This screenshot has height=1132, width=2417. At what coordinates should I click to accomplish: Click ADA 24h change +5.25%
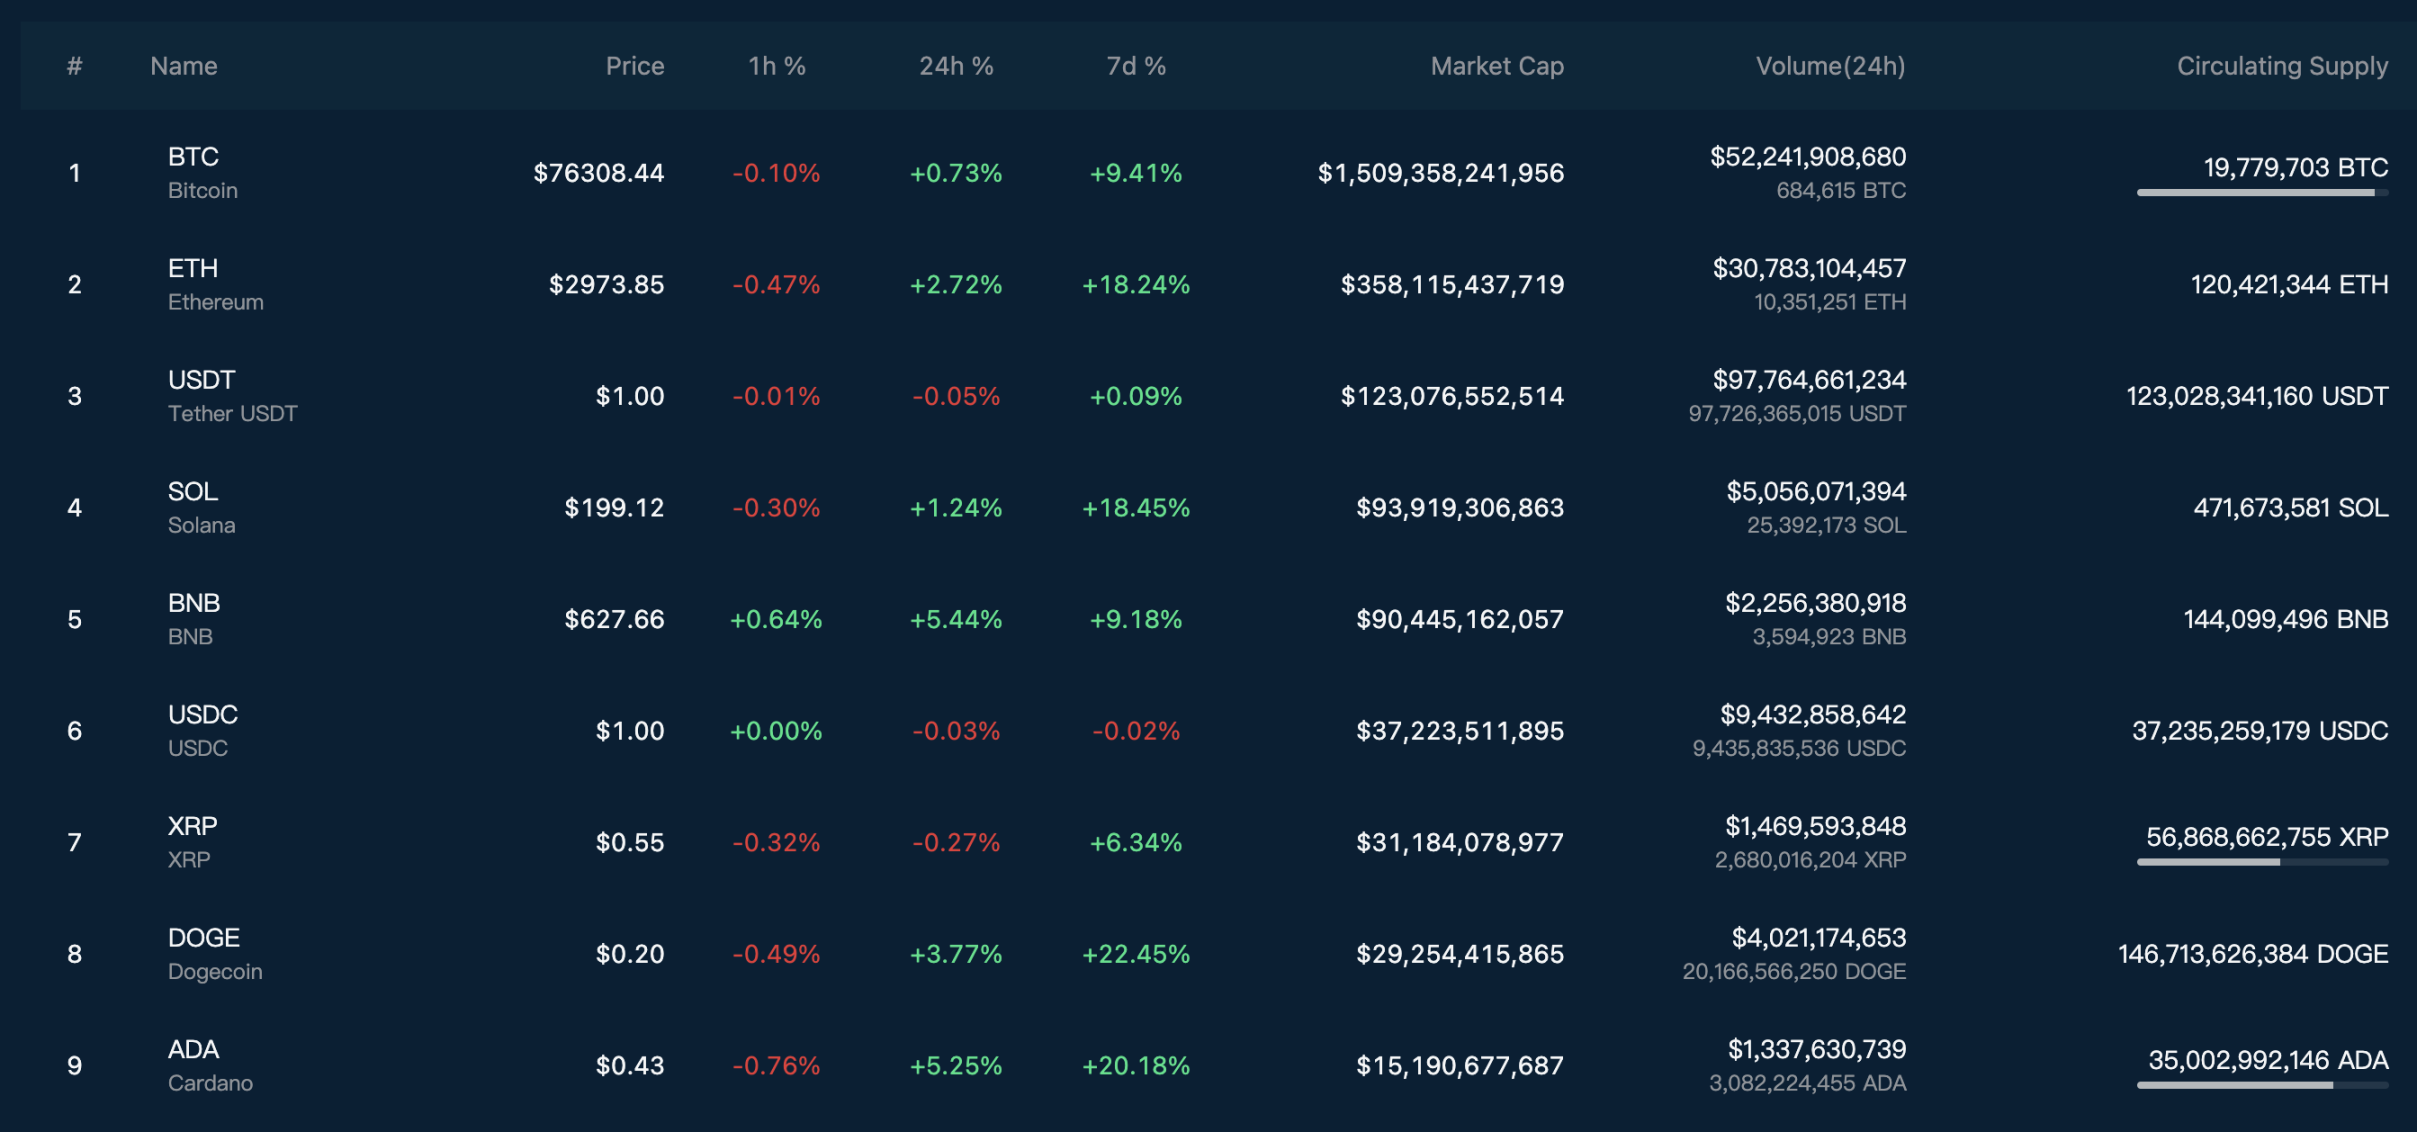pos(956,1066)
